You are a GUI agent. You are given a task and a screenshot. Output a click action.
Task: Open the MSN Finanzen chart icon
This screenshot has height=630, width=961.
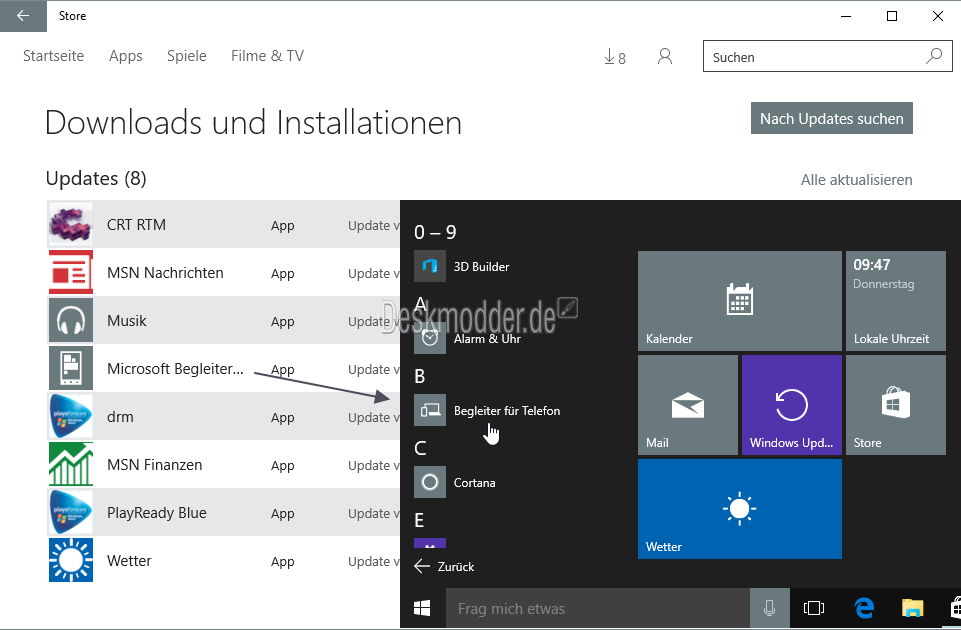pyautogui.click(x=70, y=464)
